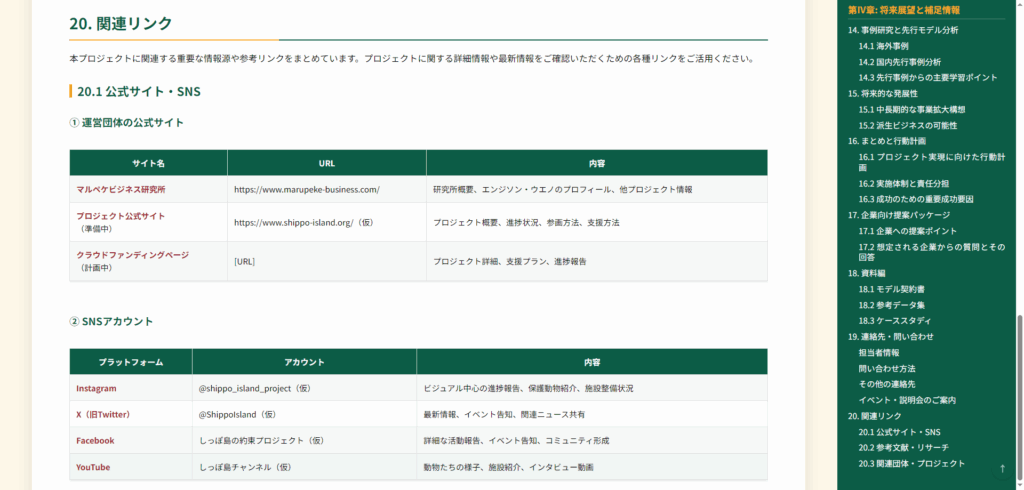1024x490 pixels.
Task: Open クラウドファンディングページ link
Action: click(133, 255)
